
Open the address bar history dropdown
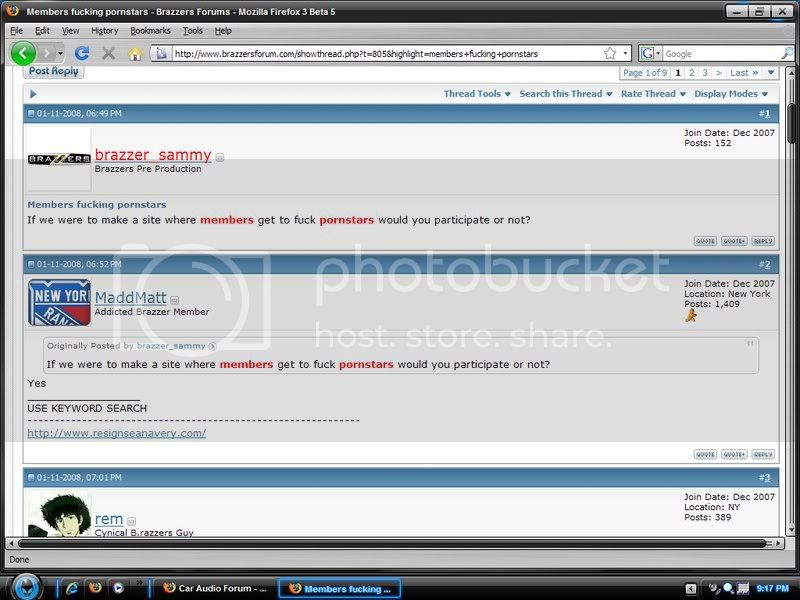click(x=625, y=53)
